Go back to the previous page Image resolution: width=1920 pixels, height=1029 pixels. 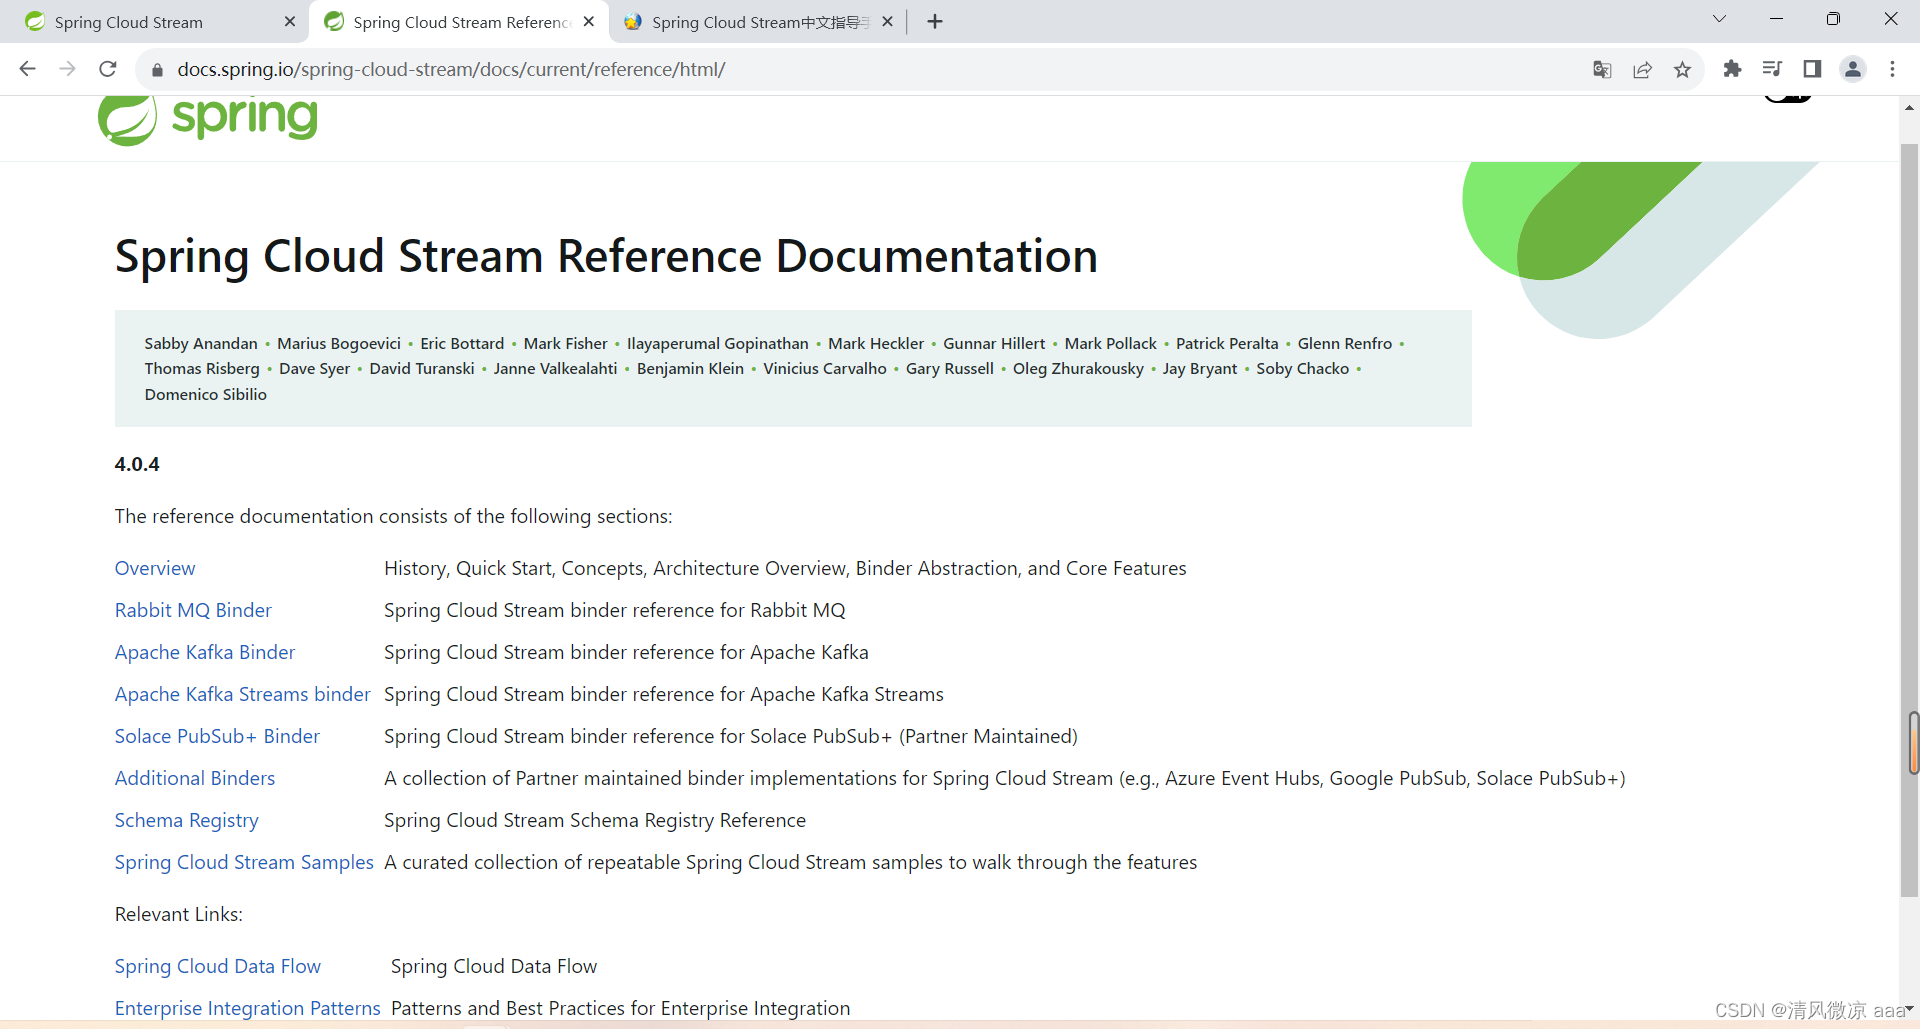[x=28, y=69]
